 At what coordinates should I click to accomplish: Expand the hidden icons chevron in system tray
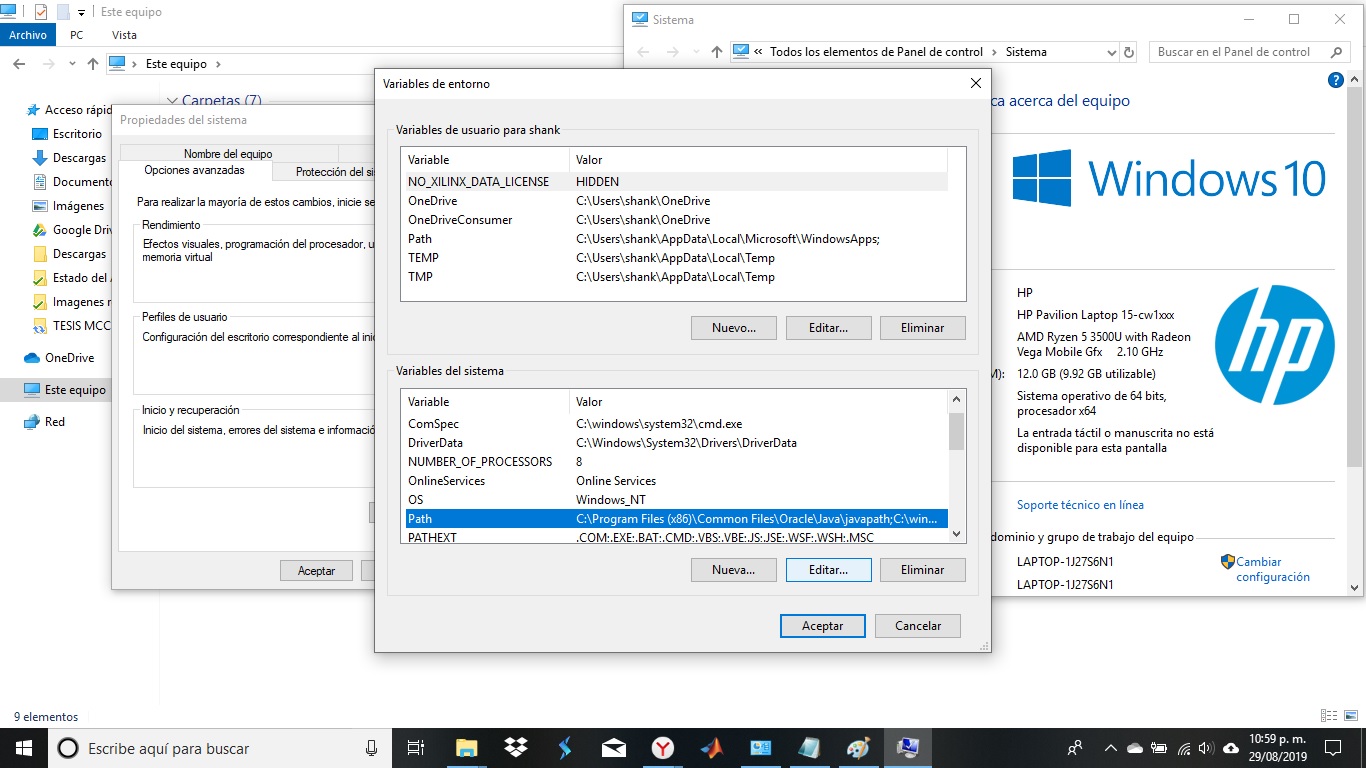pos(1111,747)
